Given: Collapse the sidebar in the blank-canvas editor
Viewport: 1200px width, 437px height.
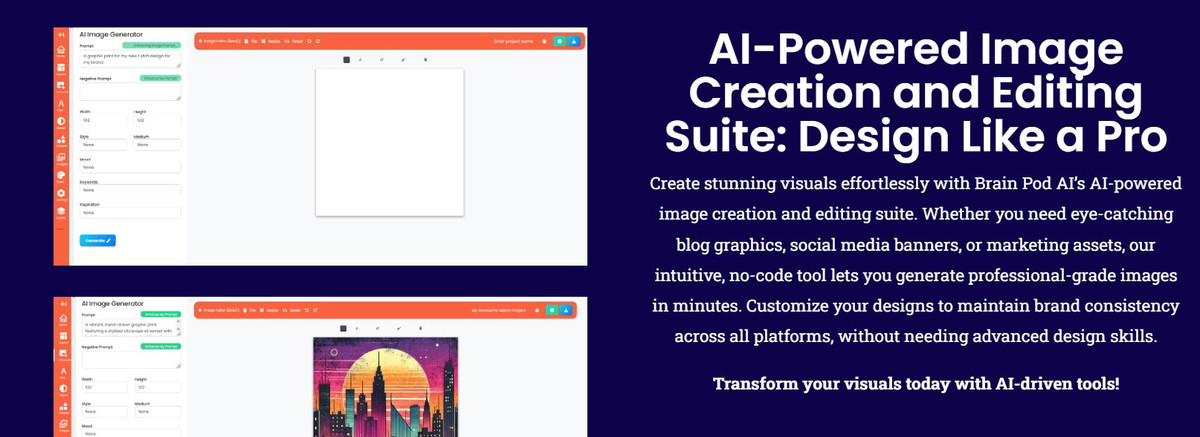Looking at the screenshot, I should pyautogui.click(x=60, y=35).
